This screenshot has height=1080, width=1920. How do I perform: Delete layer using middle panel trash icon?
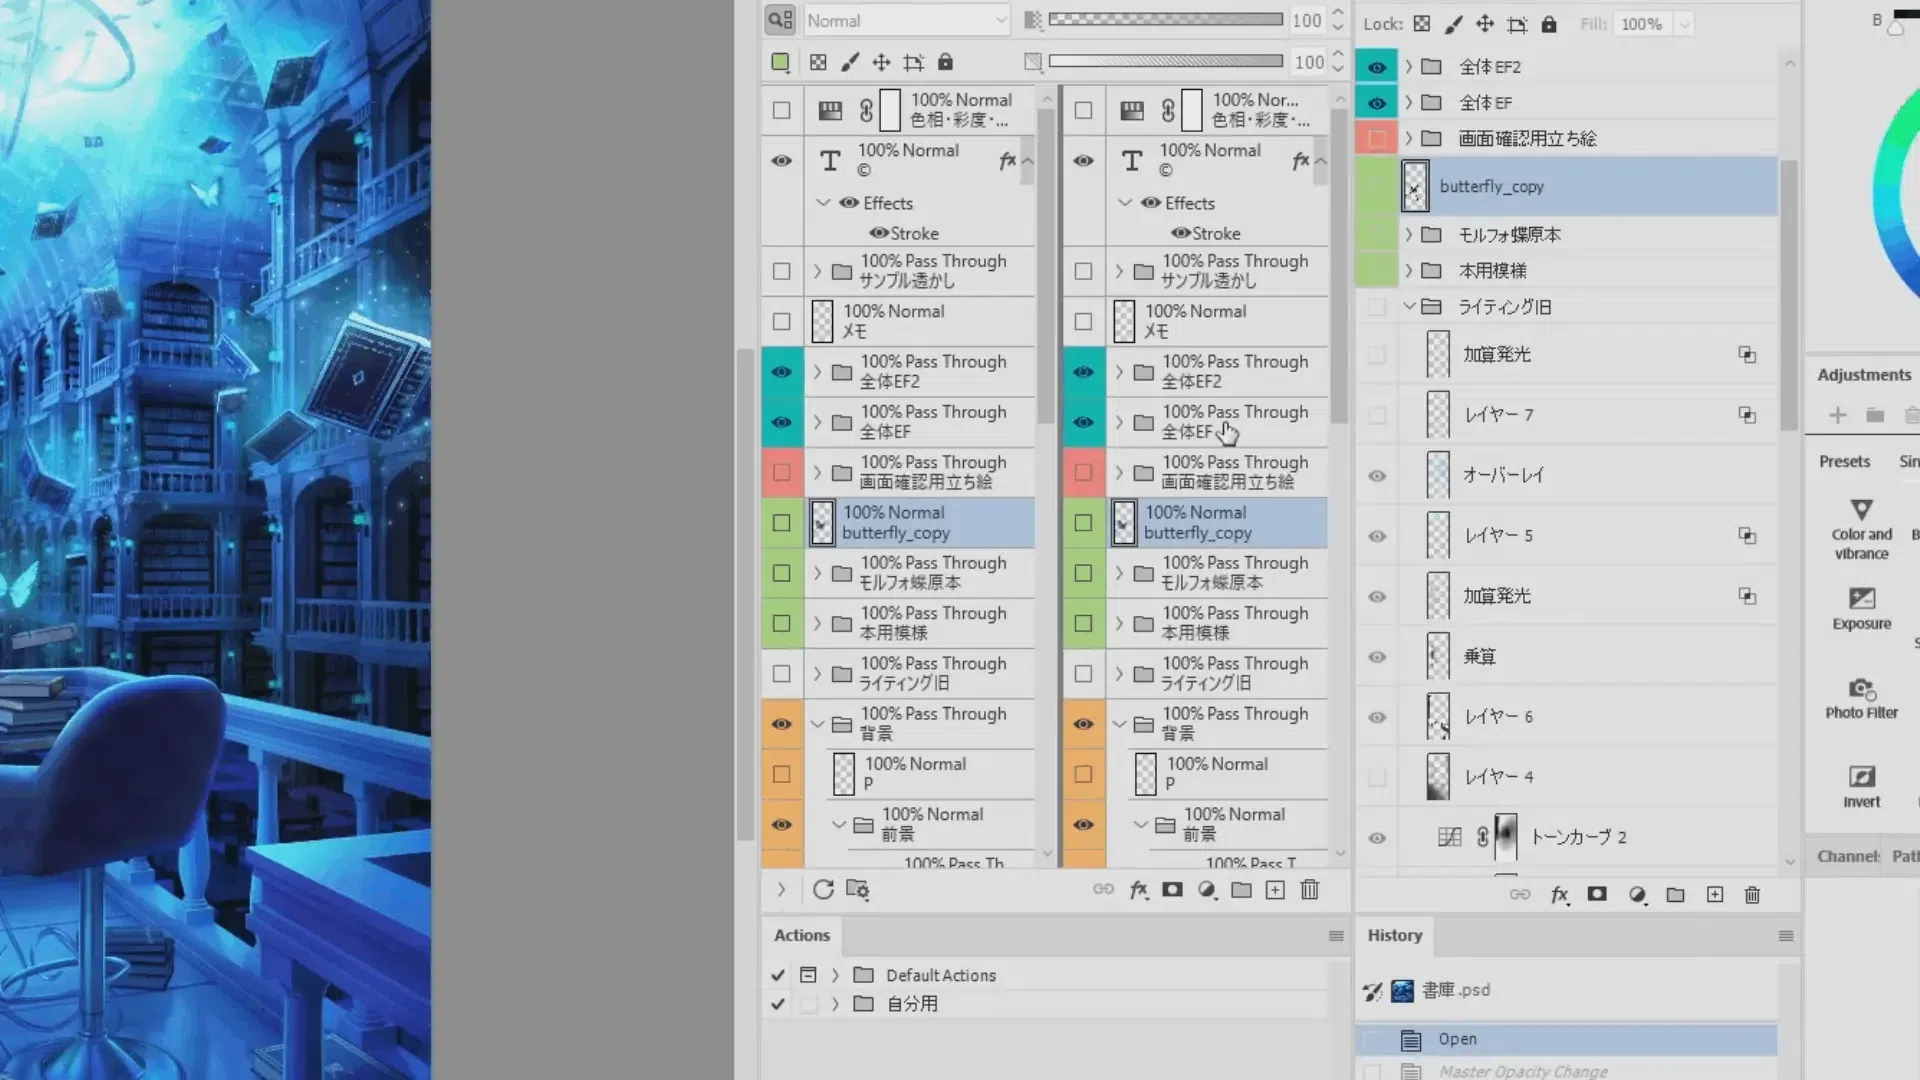1310,889
